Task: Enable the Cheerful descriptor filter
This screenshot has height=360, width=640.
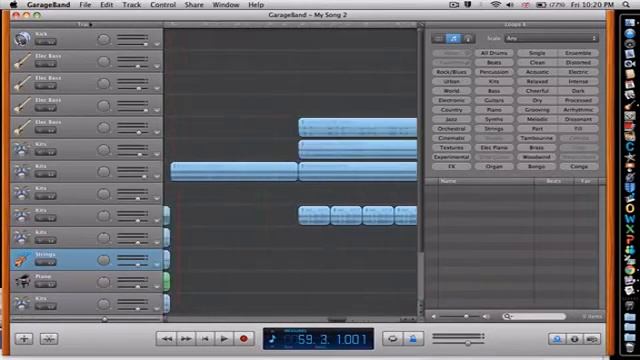Action: 537,91
